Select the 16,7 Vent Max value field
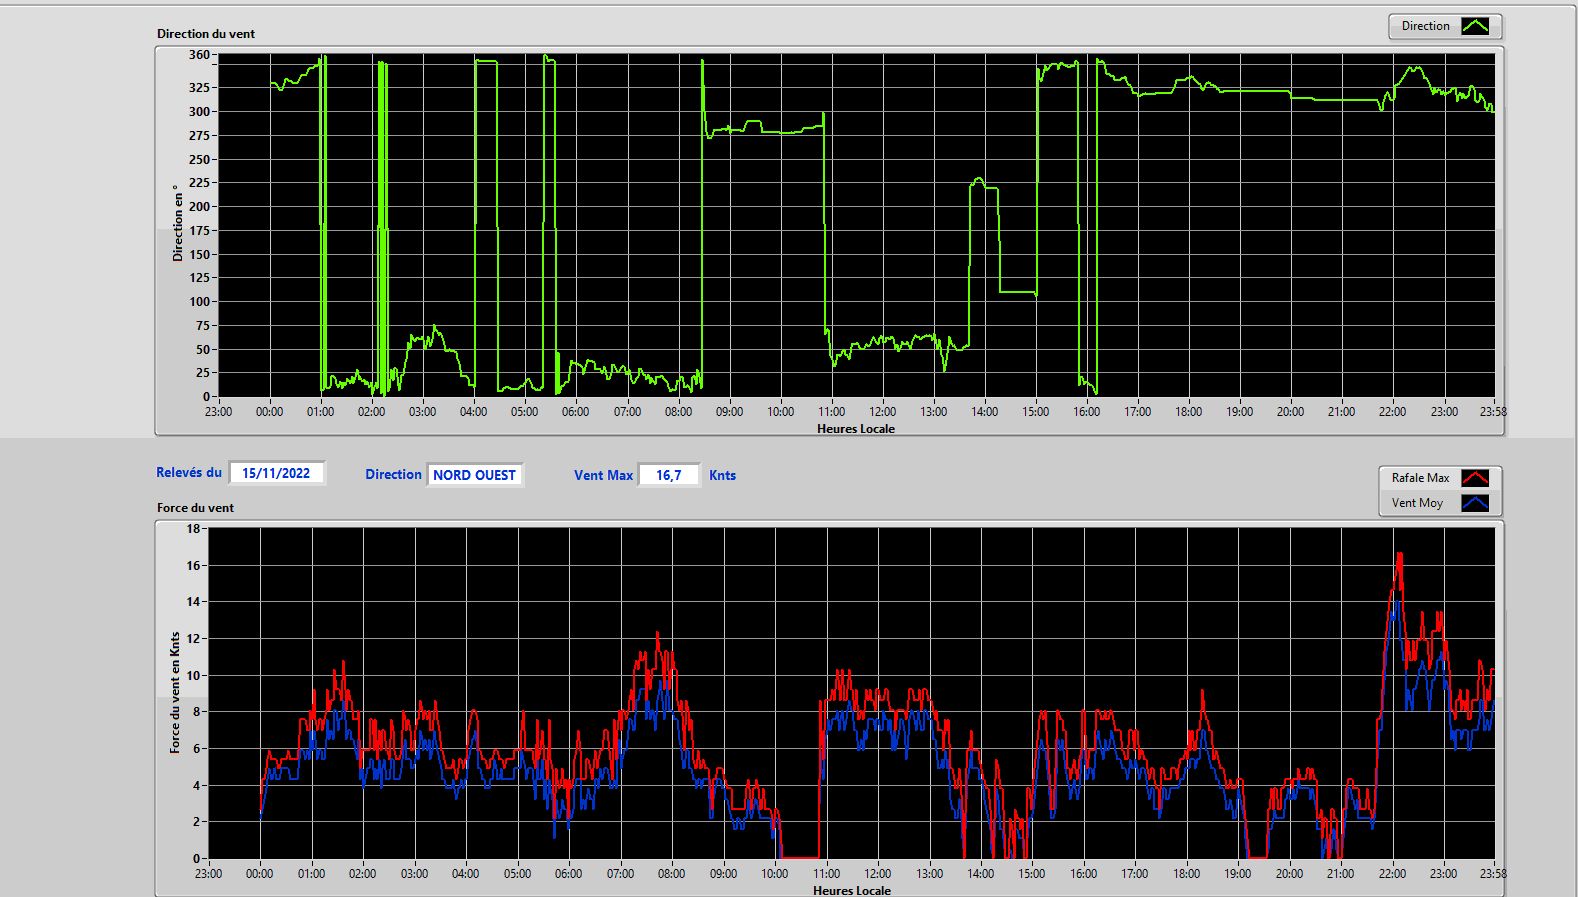1578x897 pixels. 669,475
